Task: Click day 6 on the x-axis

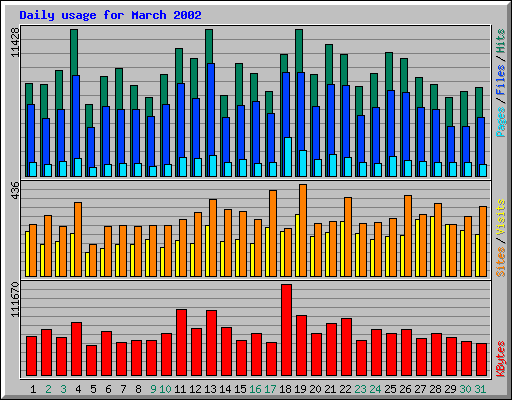Action: [108, 389]
